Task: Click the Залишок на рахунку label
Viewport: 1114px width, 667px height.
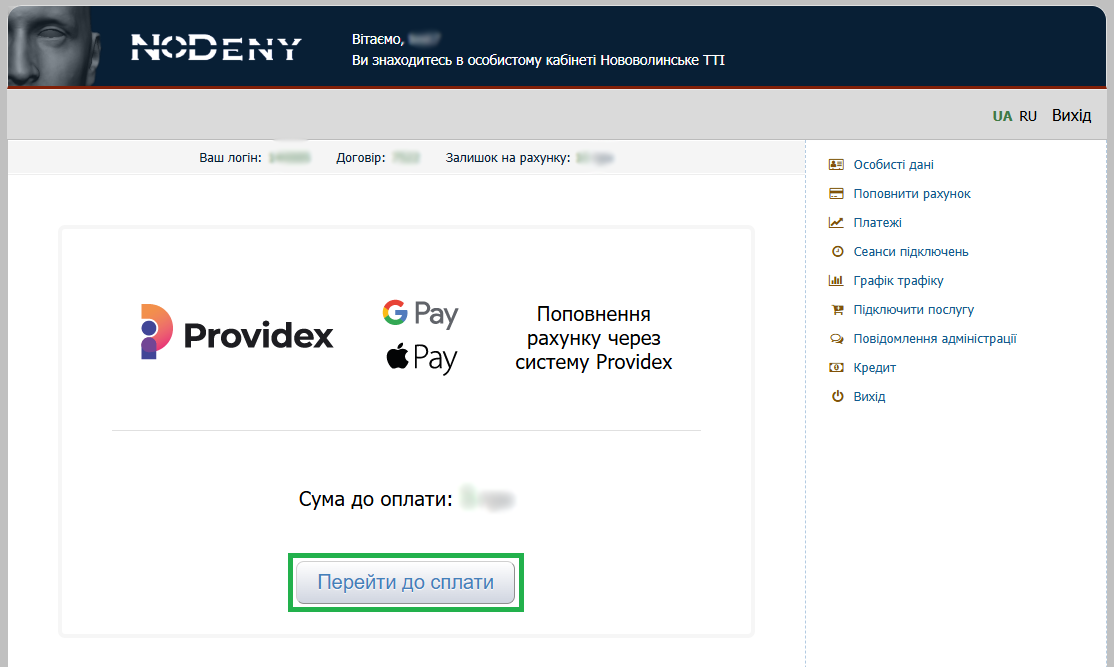Action: [x=508, y=158]
